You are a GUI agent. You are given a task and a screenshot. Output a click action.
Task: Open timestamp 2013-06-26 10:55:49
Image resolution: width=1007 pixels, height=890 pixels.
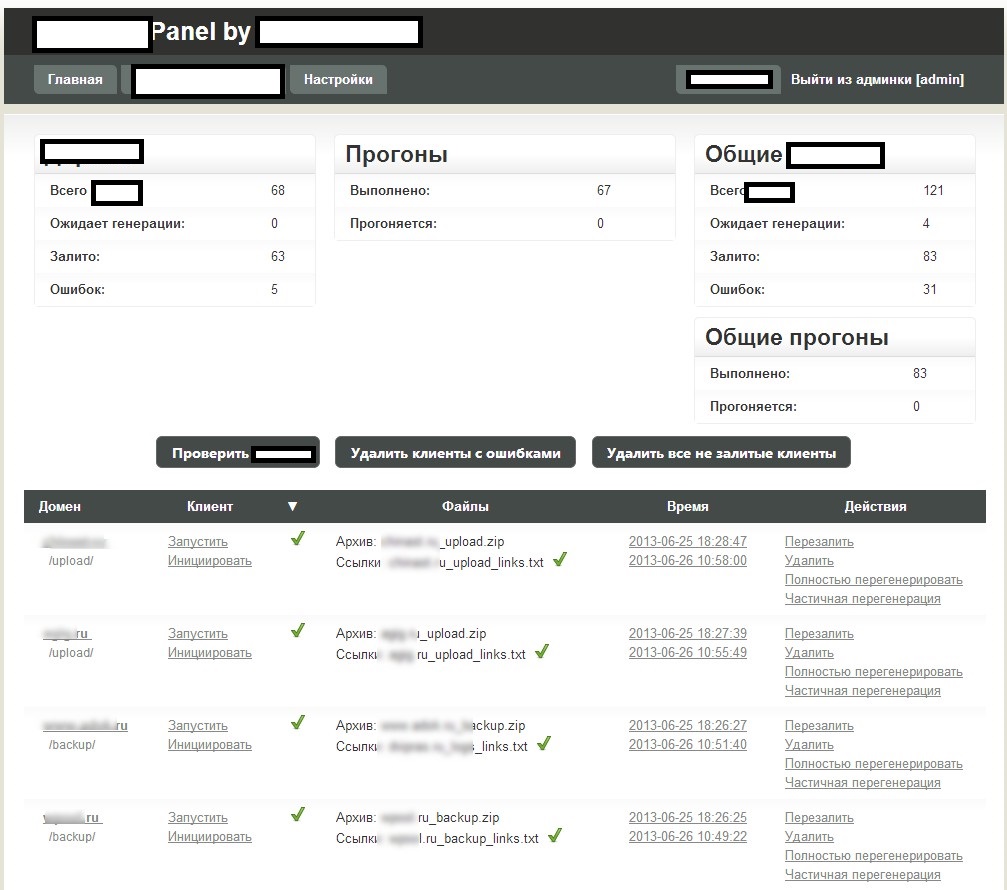point(687,652)
